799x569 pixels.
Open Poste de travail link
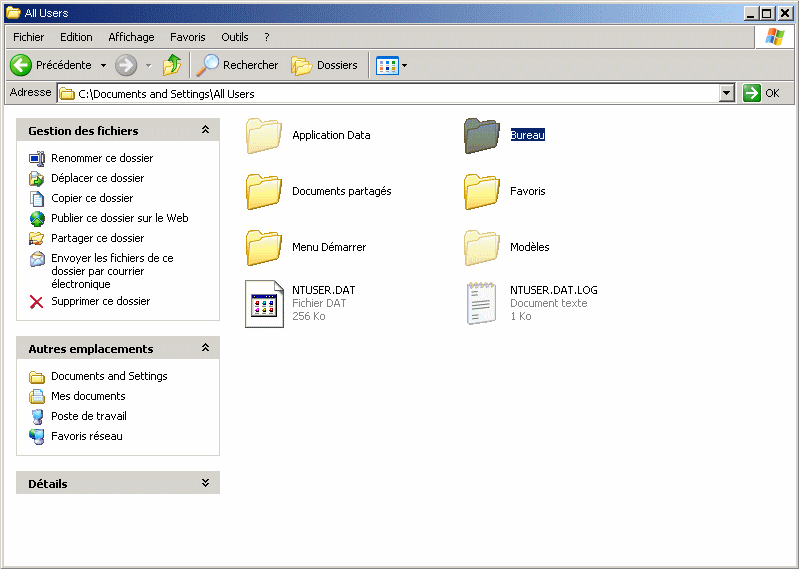(89, 416)
